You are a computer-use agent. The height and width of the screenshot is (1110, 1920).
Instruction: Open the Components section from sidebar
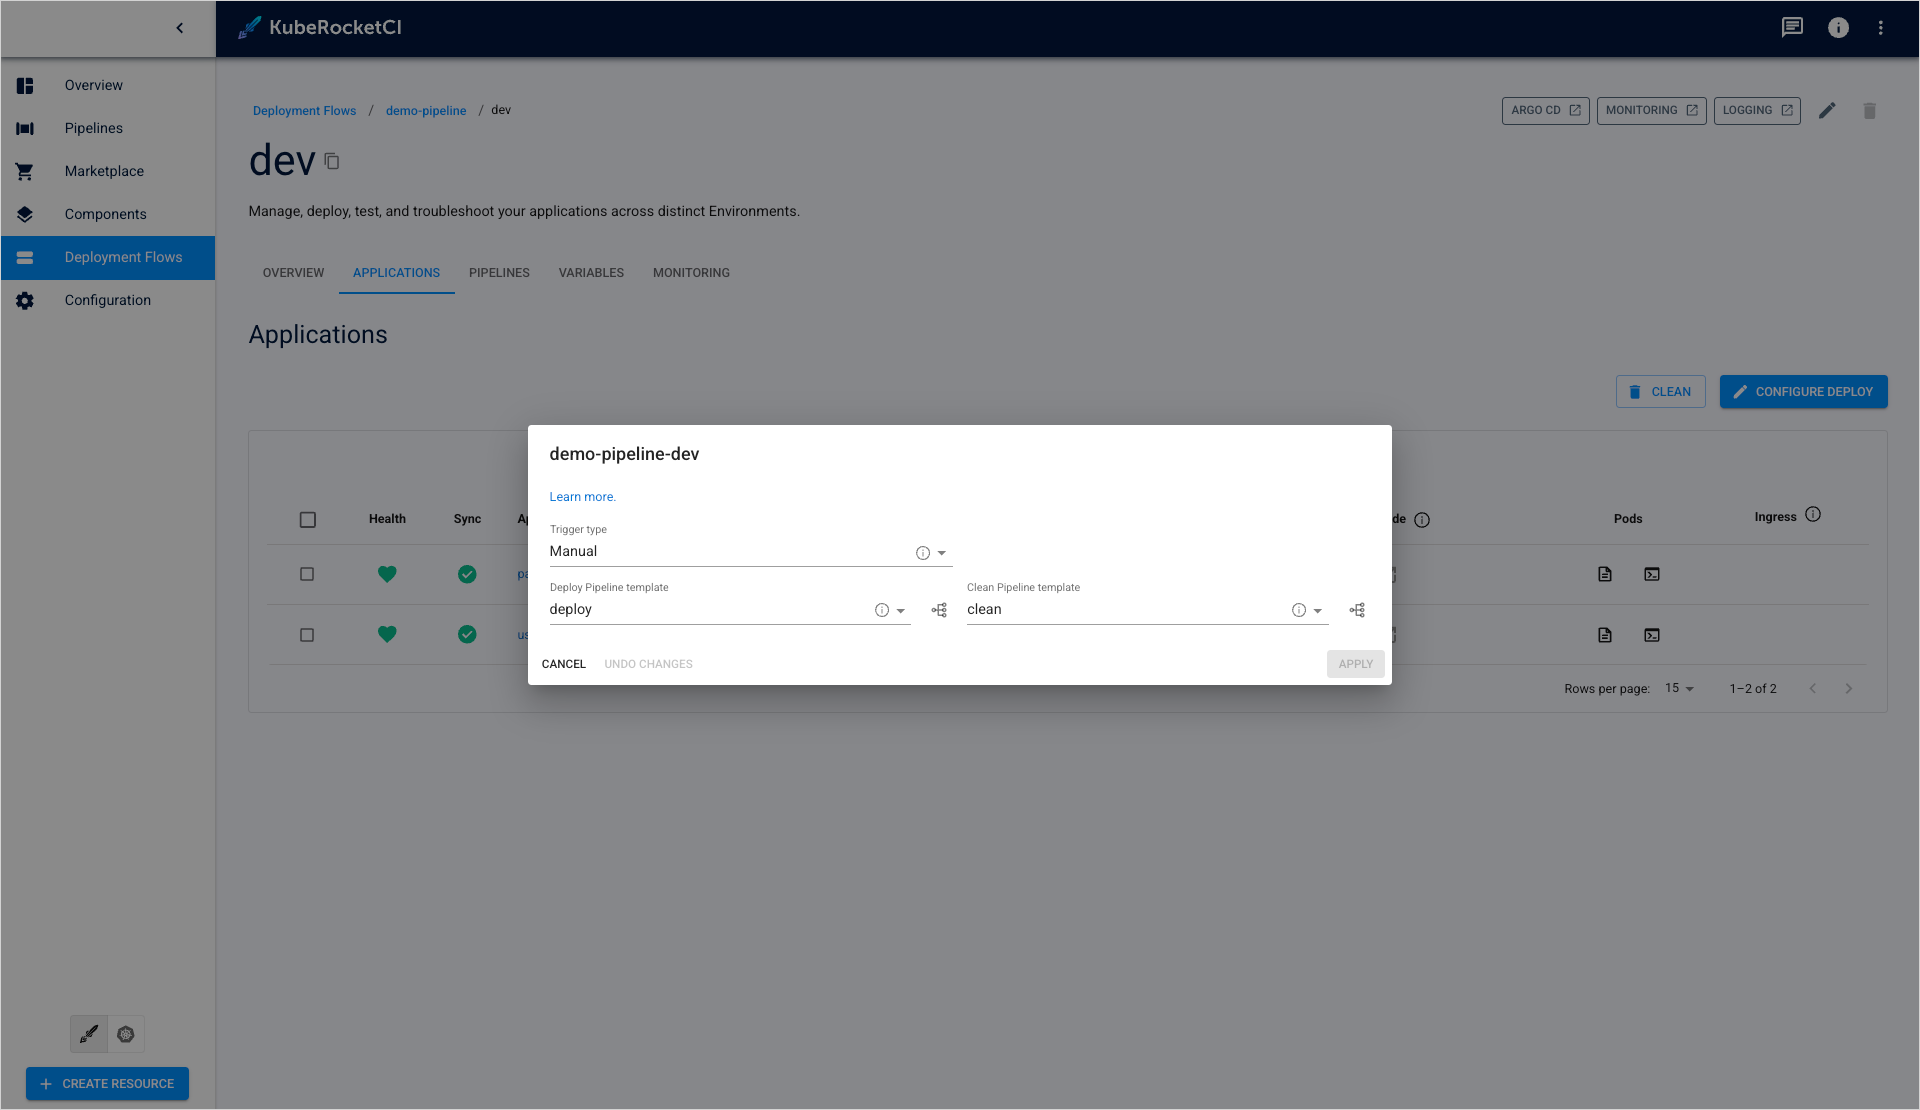click(x=105, y=214)
